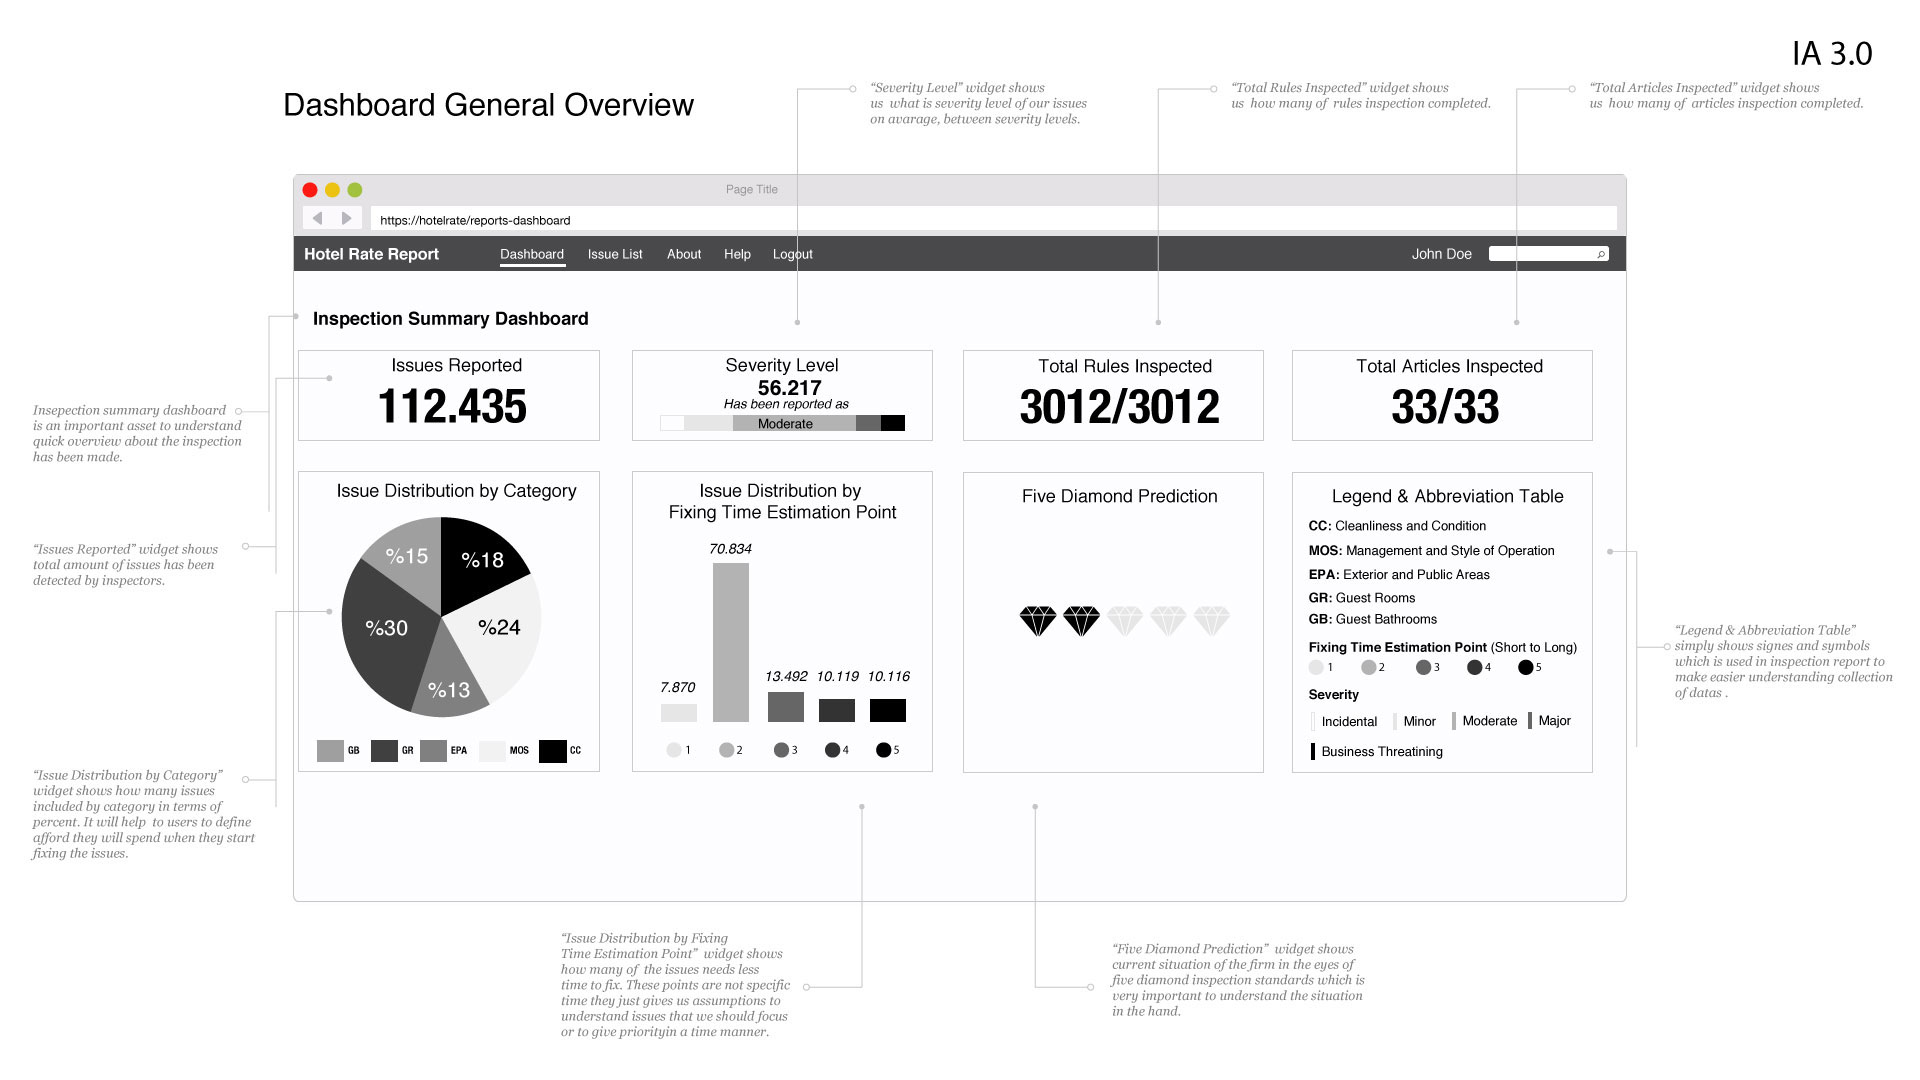Click EPA: Exterior and Public Areas

[x=1399, y=575]
